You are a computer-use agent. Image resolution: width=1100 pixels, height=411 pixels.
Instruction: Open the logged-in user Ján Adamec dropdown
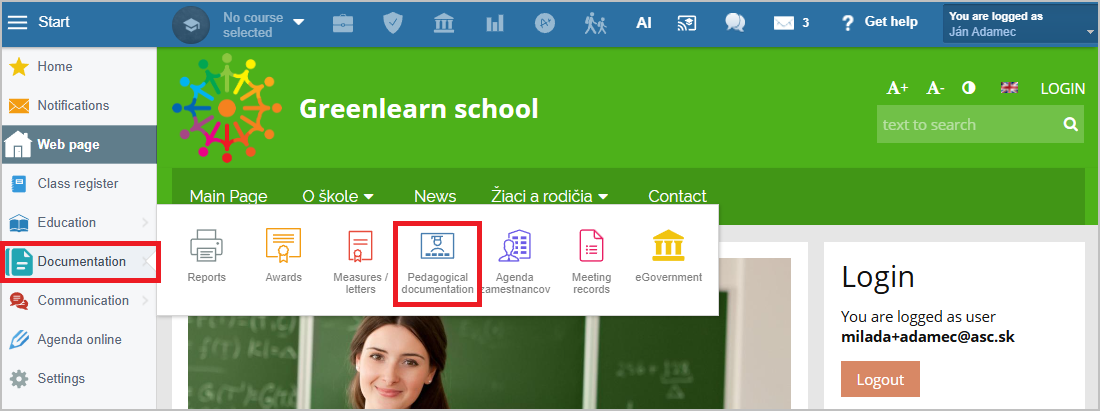(x=1020, y=24)
